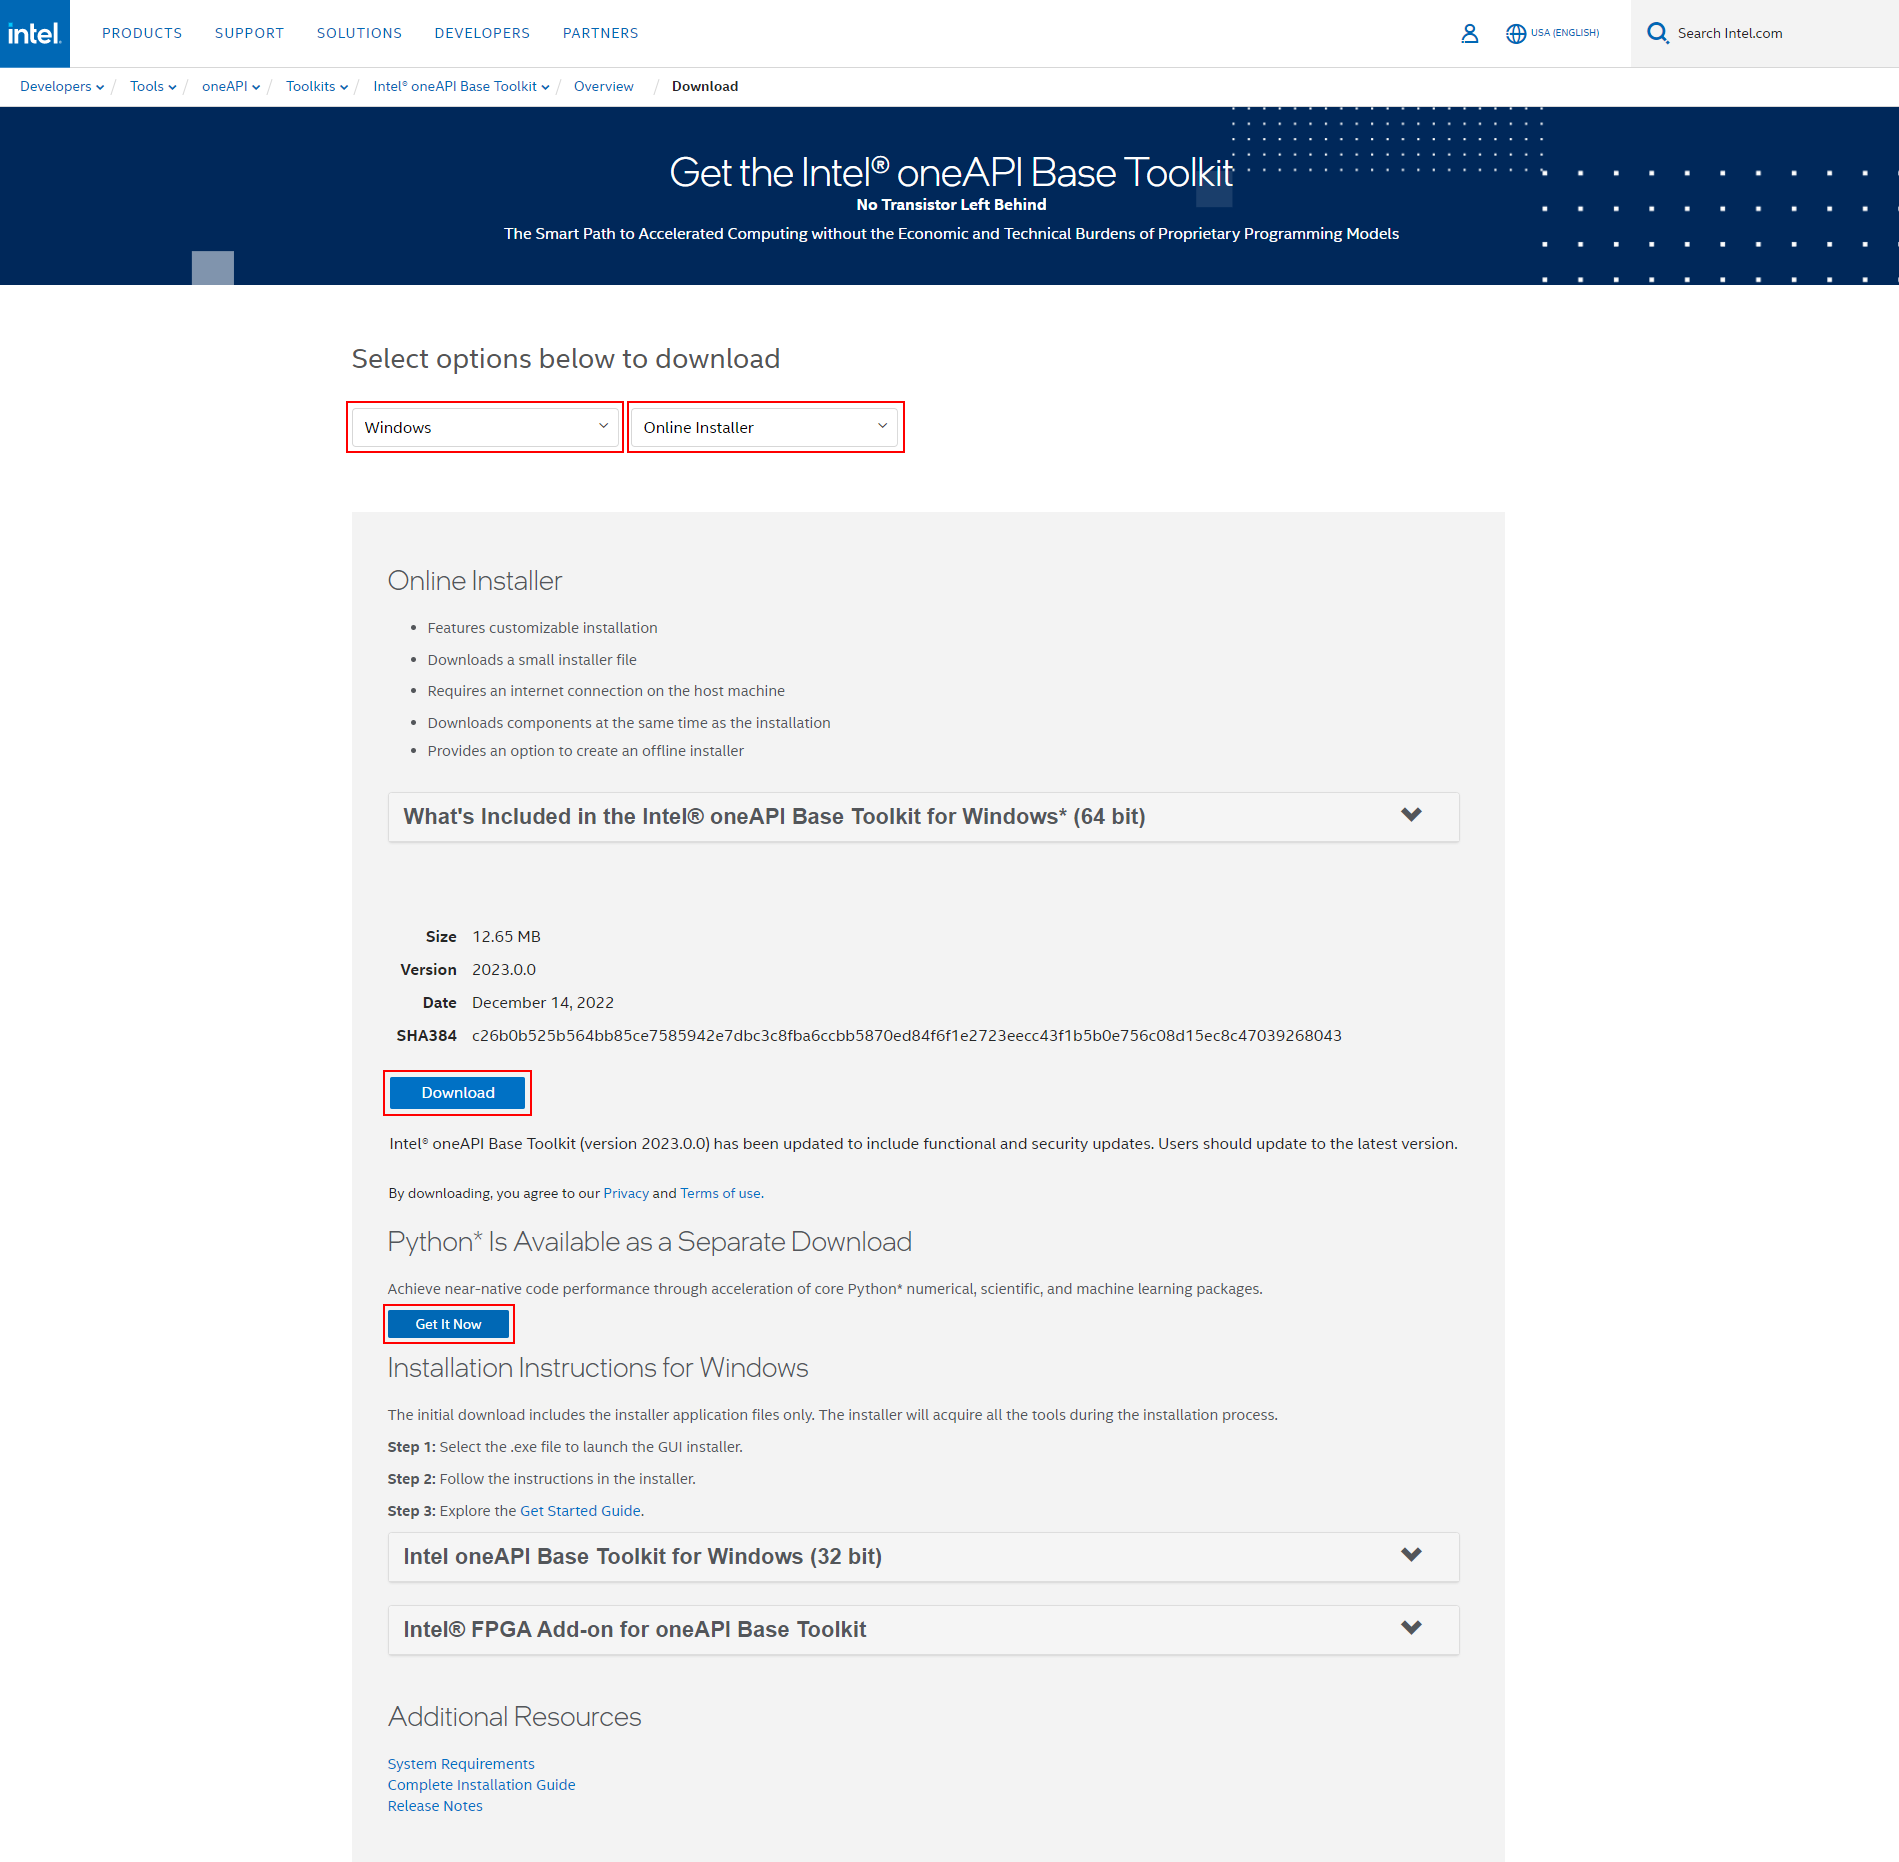This screenshot has width=1899, height=1862.
Task: Expand oneAPI breadcrumb dropdown
Action: (231, 86)
